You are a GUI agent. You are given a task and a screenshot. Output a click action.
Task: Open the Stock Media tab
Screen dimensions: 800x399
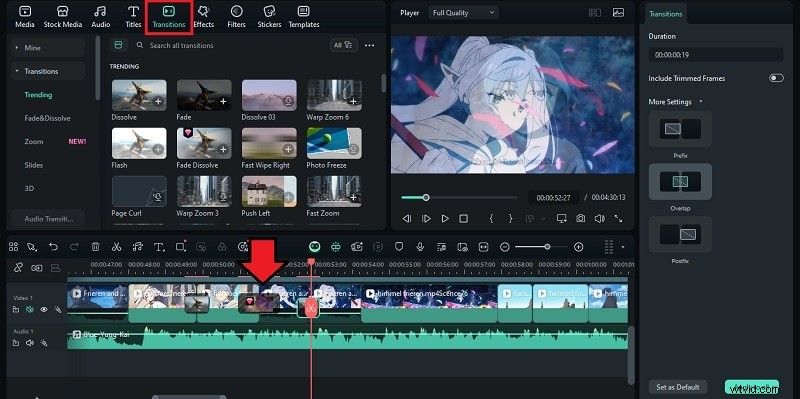tap(63, 17)
